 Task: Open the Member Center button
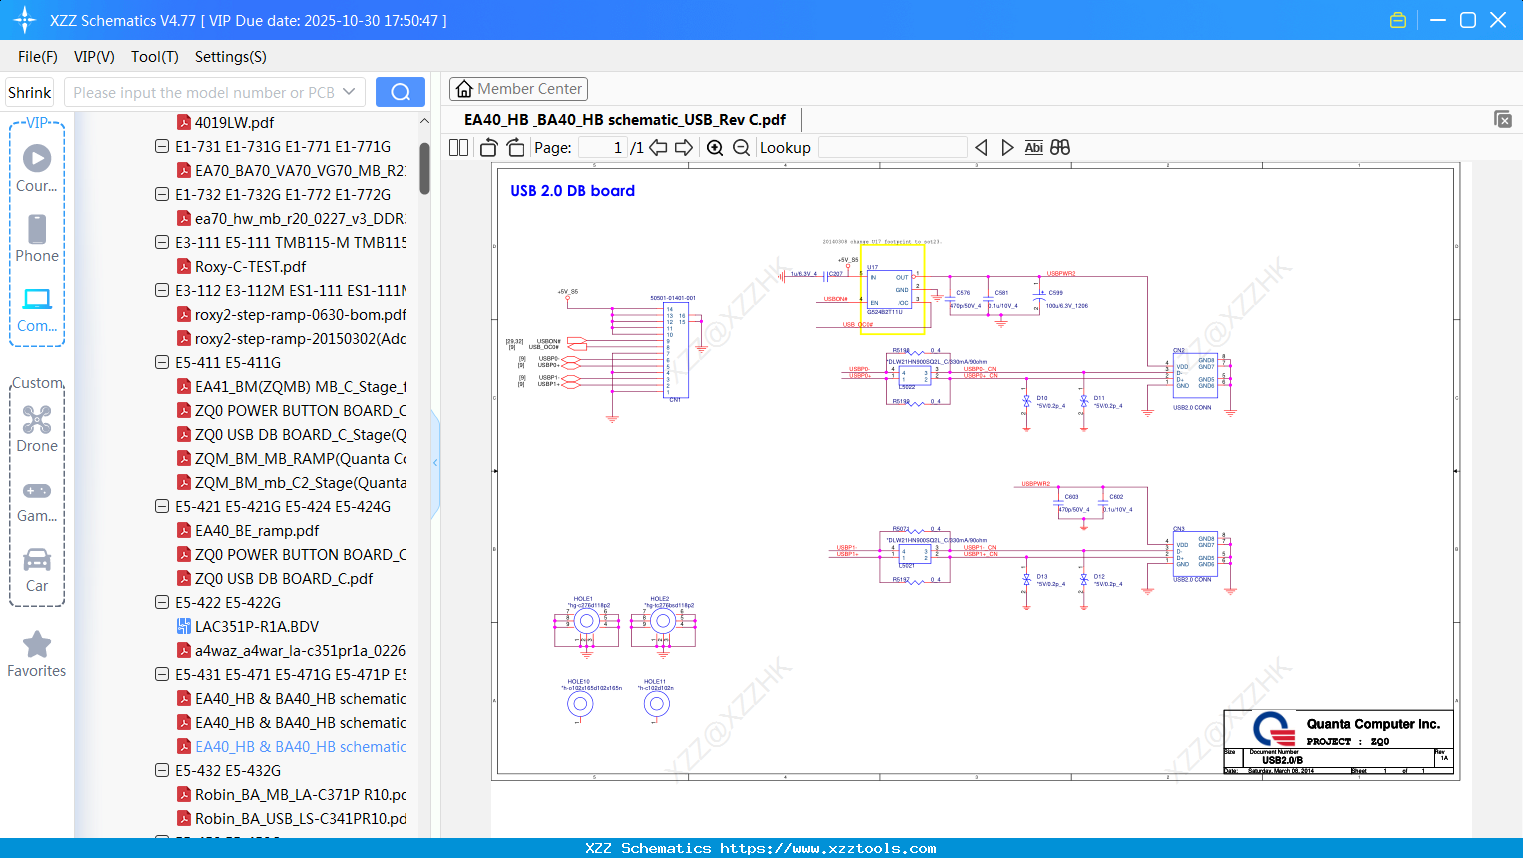point(518,89)
